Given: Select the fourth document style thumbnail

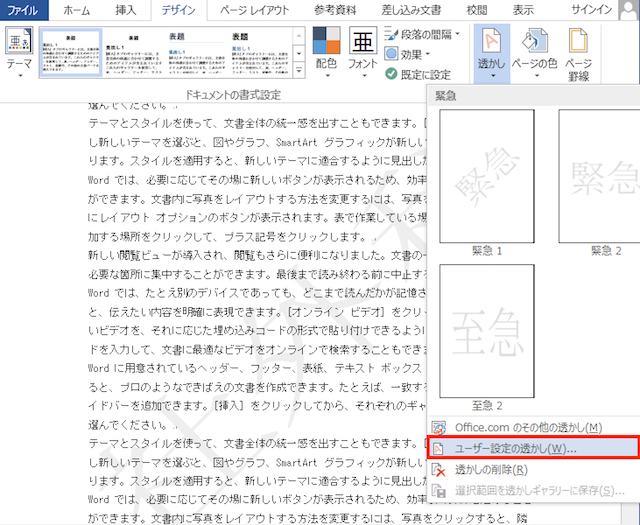Looking at the screenshot, I should [260, 53].
